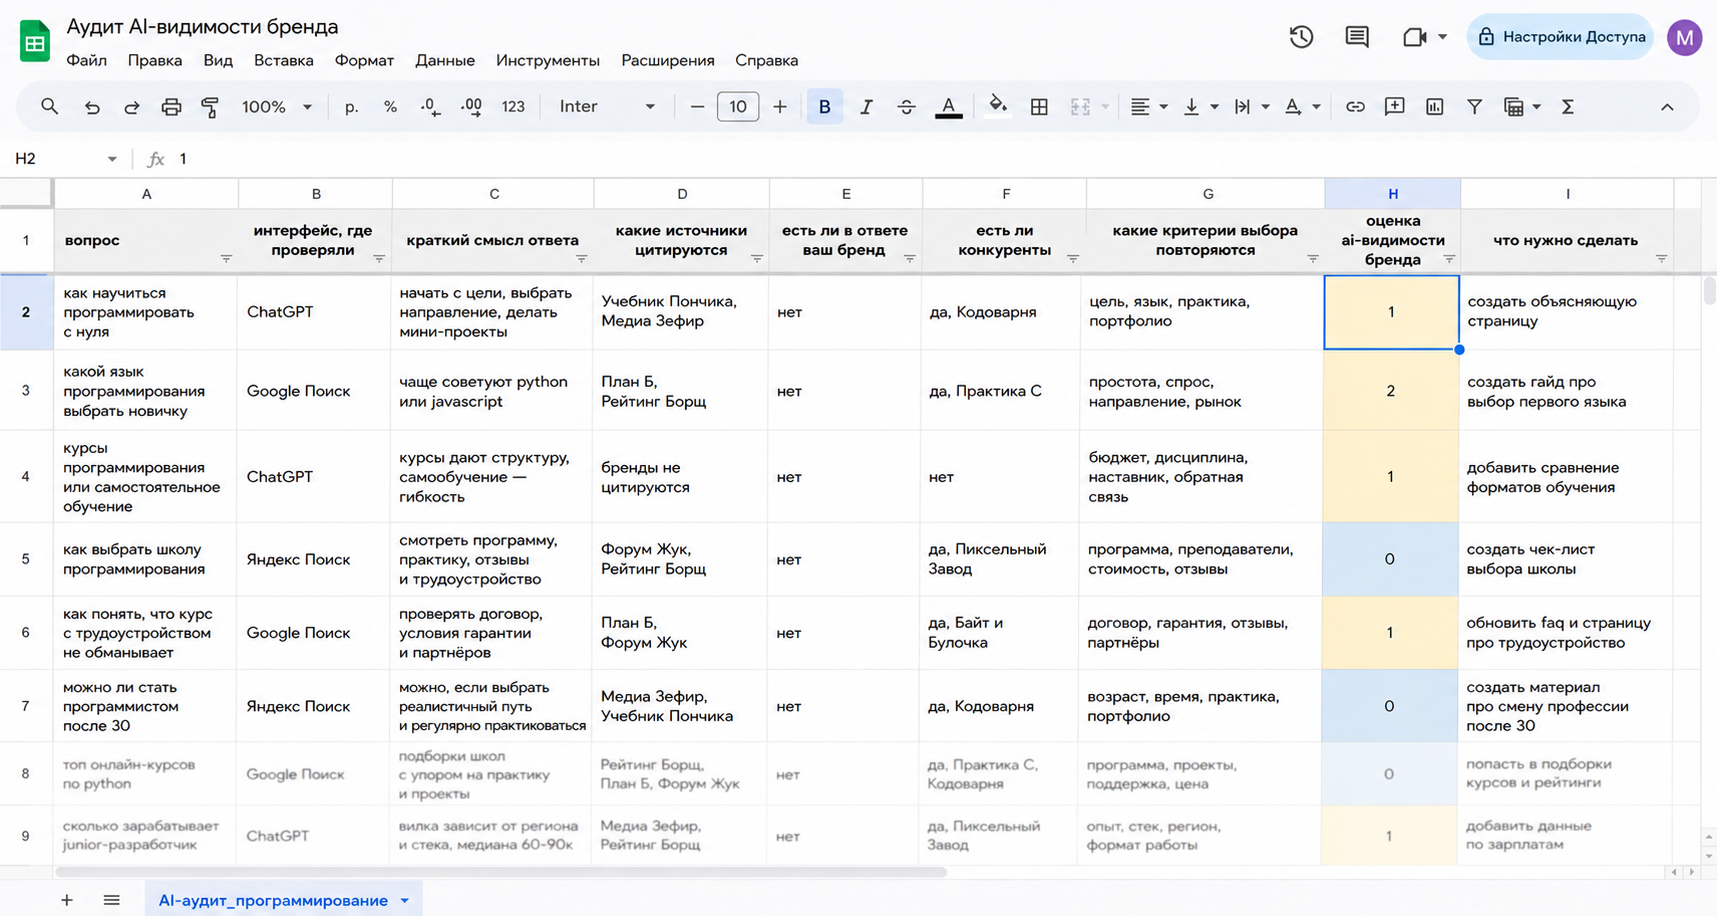
Task: Open the borders tool
Action: (x=1039, y=107)
